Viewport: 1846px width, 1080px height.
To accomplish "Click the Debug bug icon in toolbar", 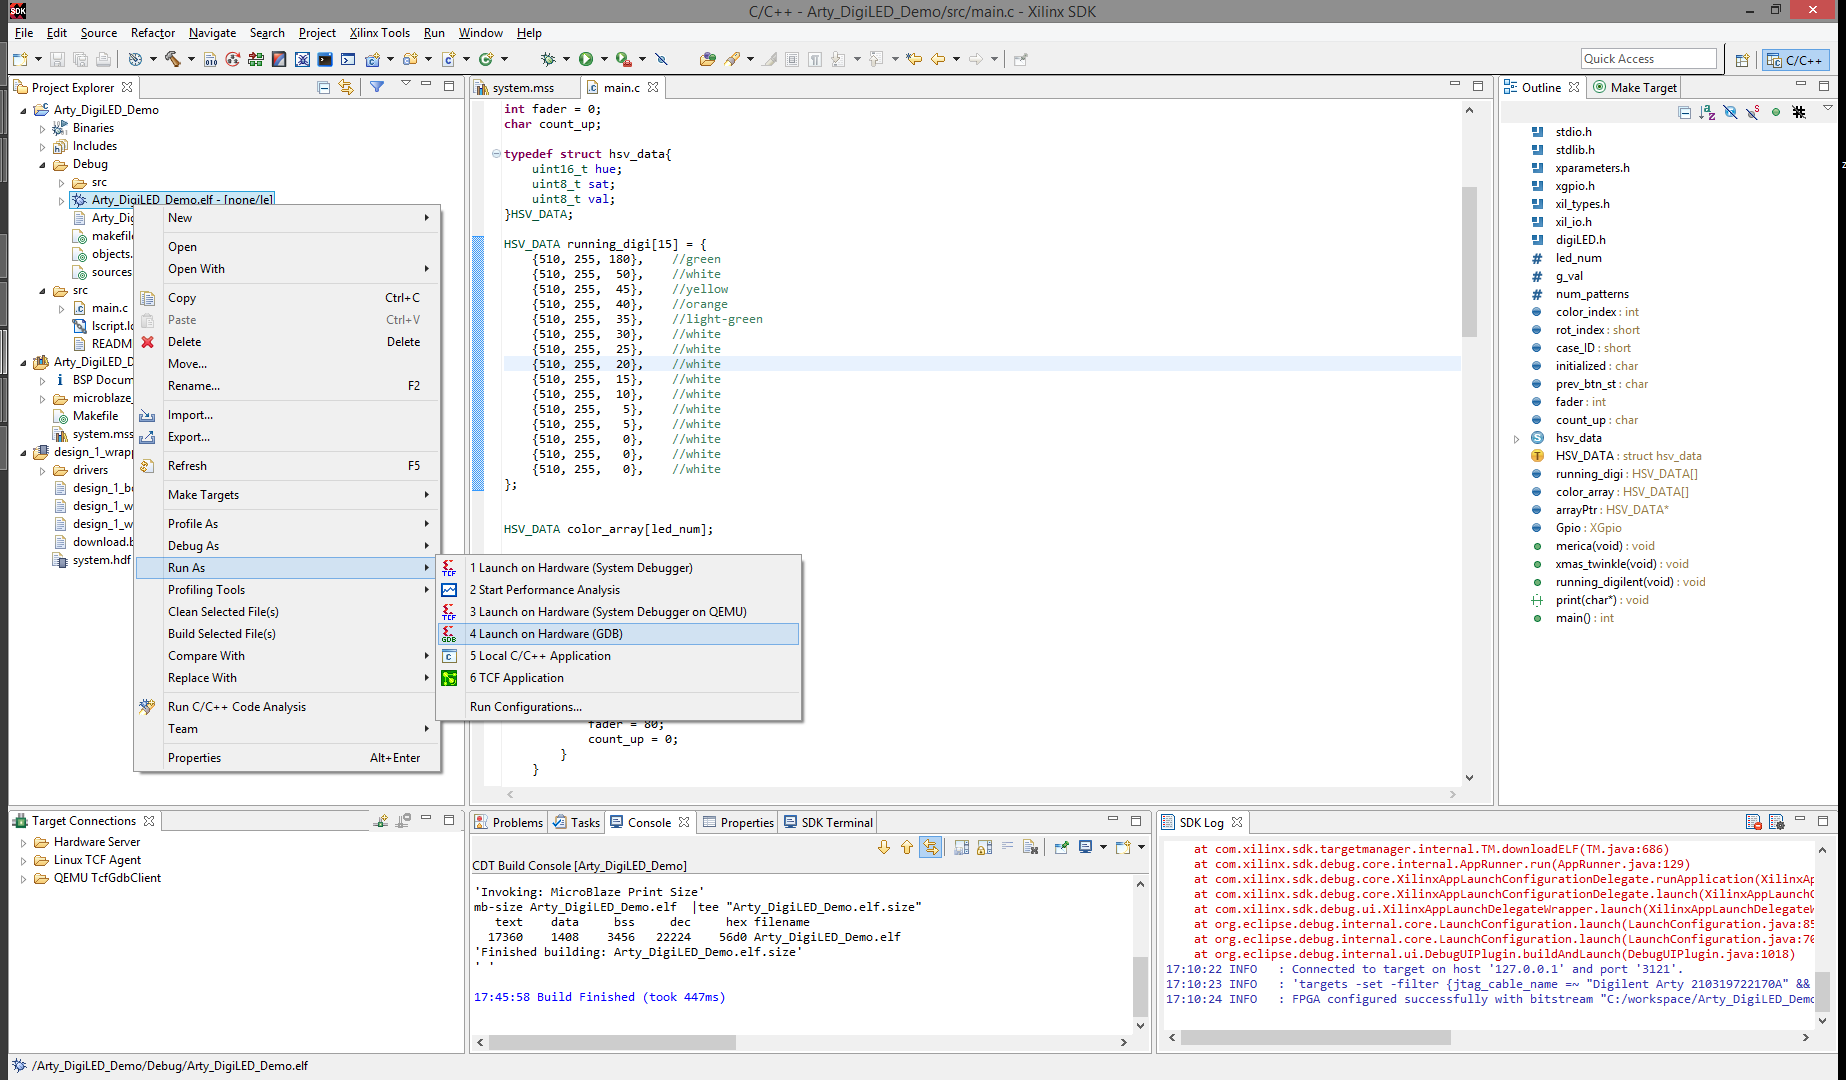I will point(547,59).
